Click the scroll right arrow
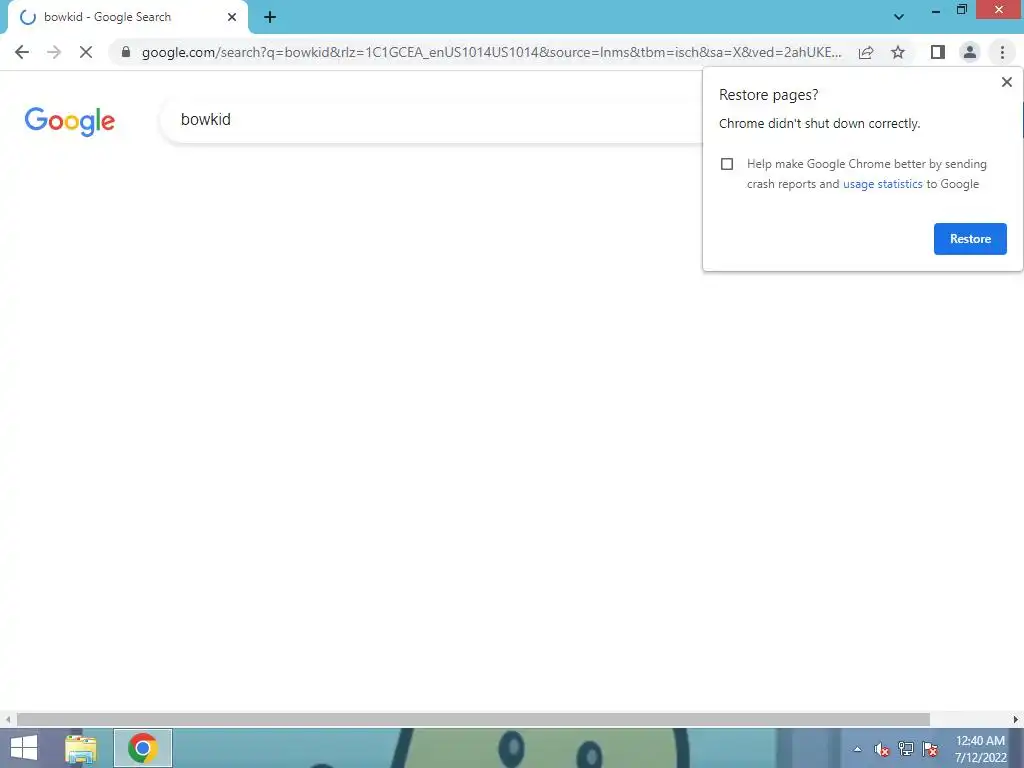 tap(1016, 720)
